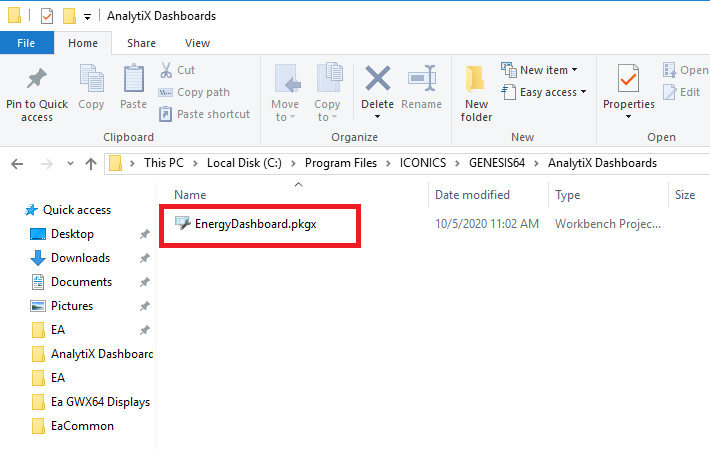Image resolution: width=710 pixels, height=449 pixels.
Task: Navigate to Program Files breadcrumb
Action: pyautogui.click(x=341, y=163)
